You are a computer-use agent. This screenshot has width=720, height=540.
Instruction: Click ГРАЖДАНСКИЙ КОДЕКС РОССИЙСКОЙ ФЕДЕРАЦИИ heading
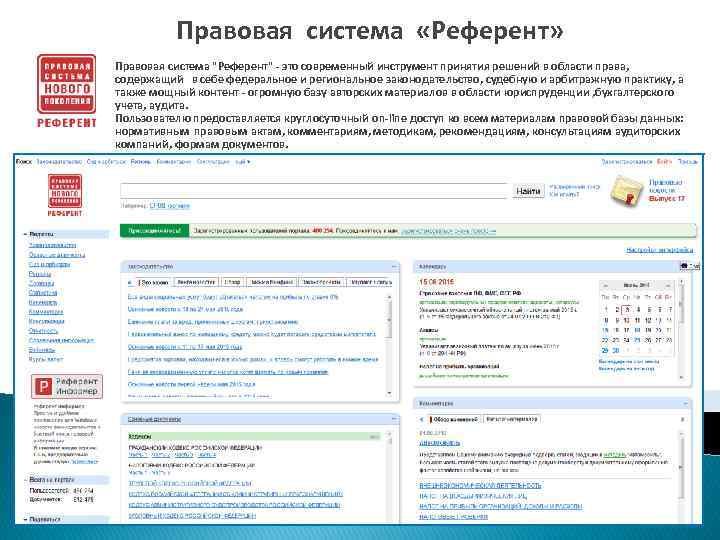click(195, 447)
